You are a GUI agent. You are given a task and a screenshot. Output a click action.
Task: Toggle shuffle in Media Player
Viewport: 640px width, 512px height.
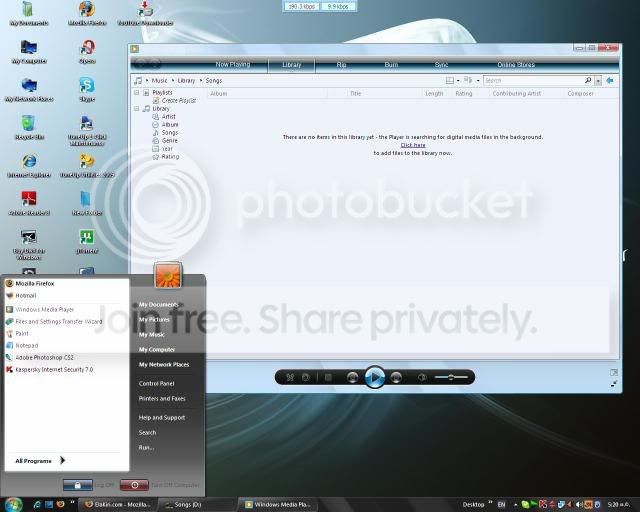pos(290,377)
